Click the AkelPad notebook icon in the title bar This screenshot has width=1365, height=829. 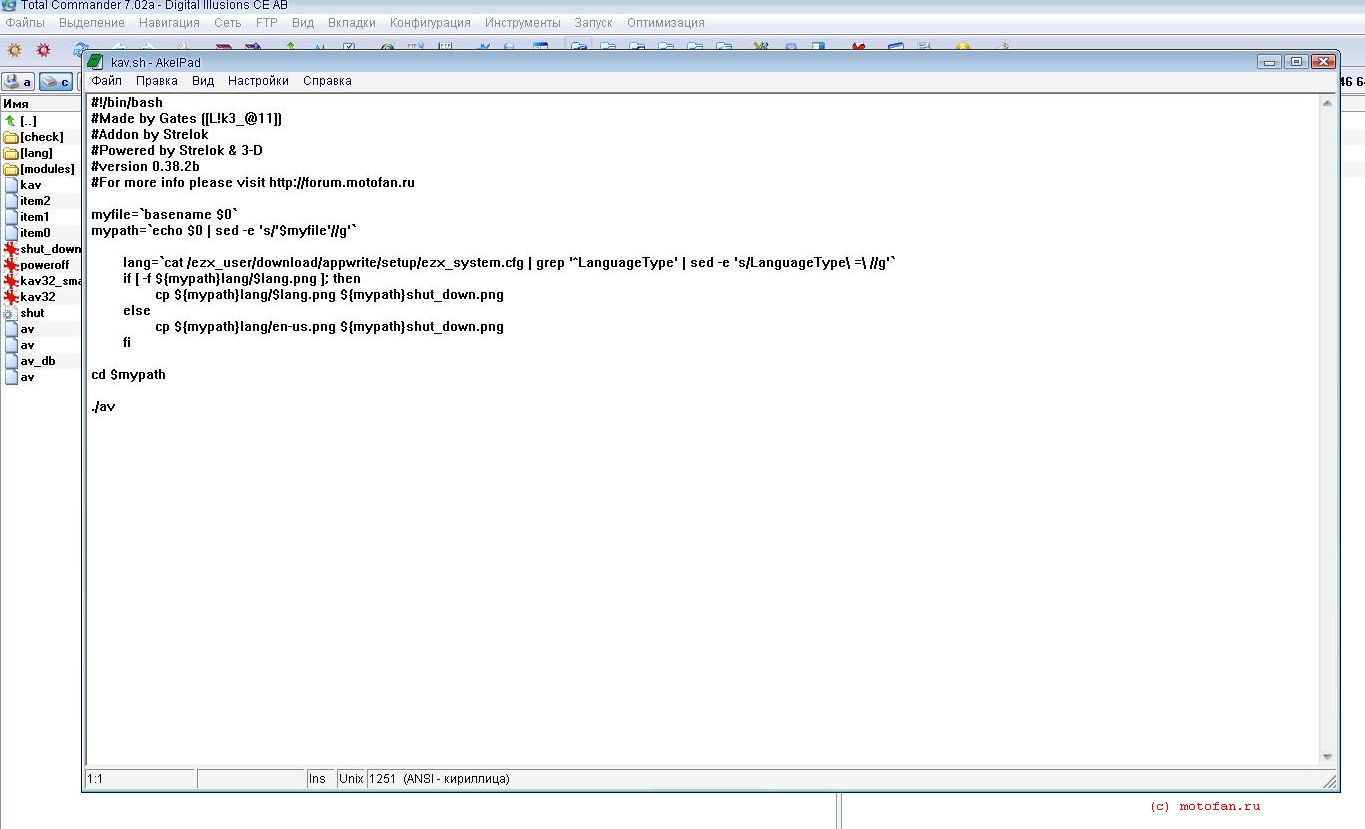[x=96, y=62]
